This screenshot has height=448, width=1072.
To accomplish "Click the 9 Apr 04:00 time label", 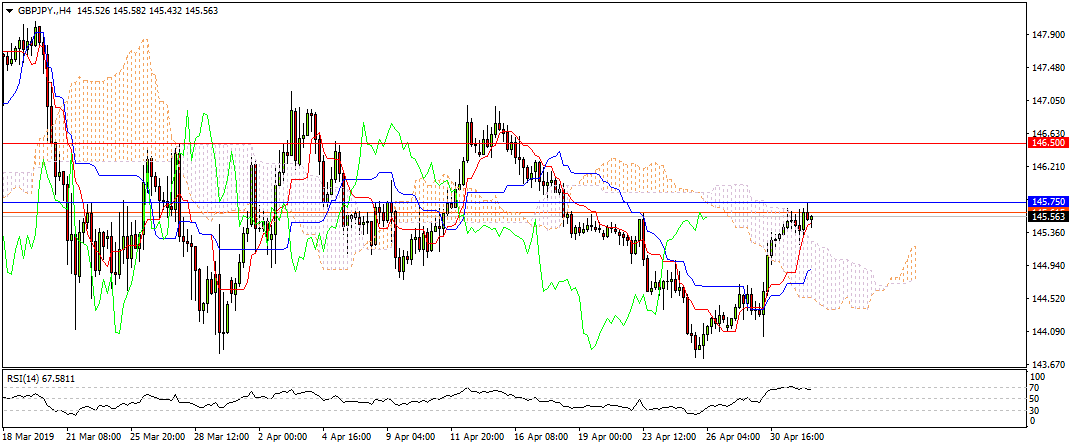I will point(412,436).
